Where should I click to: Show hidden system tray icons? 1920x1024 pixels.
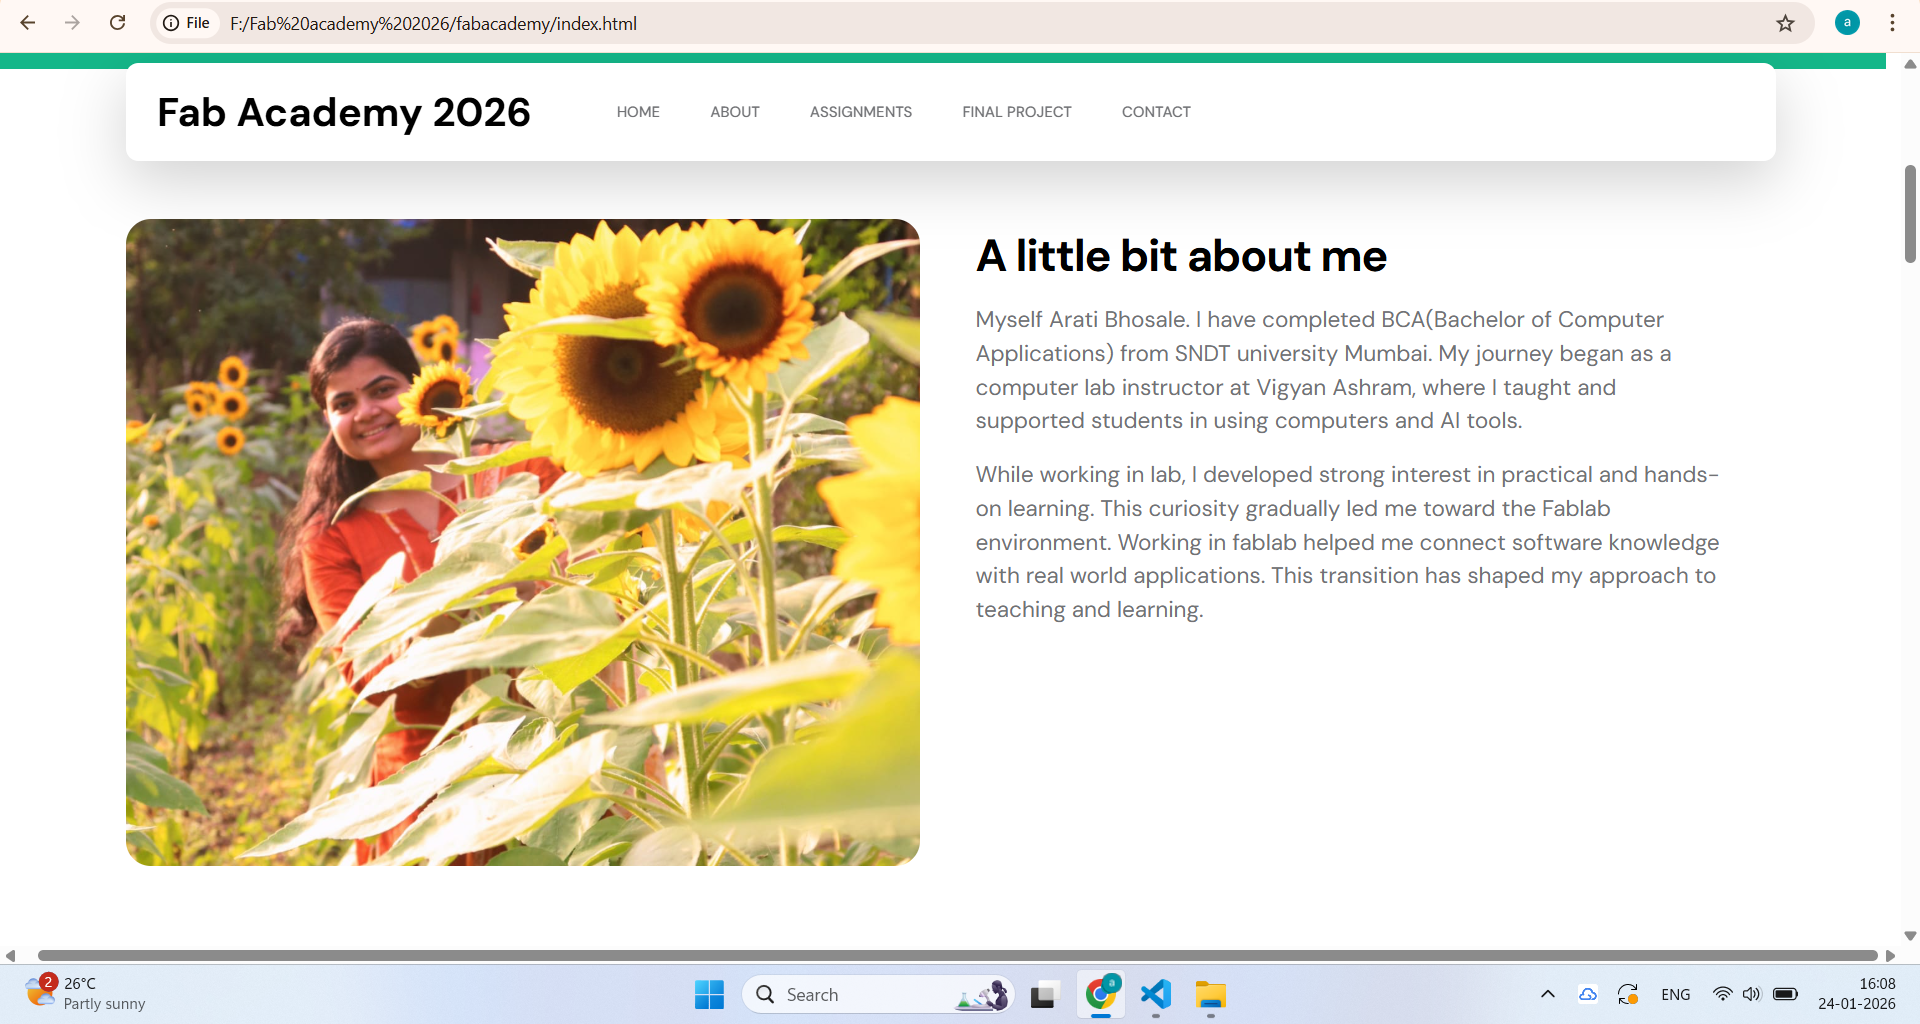tap(1547, 994)
